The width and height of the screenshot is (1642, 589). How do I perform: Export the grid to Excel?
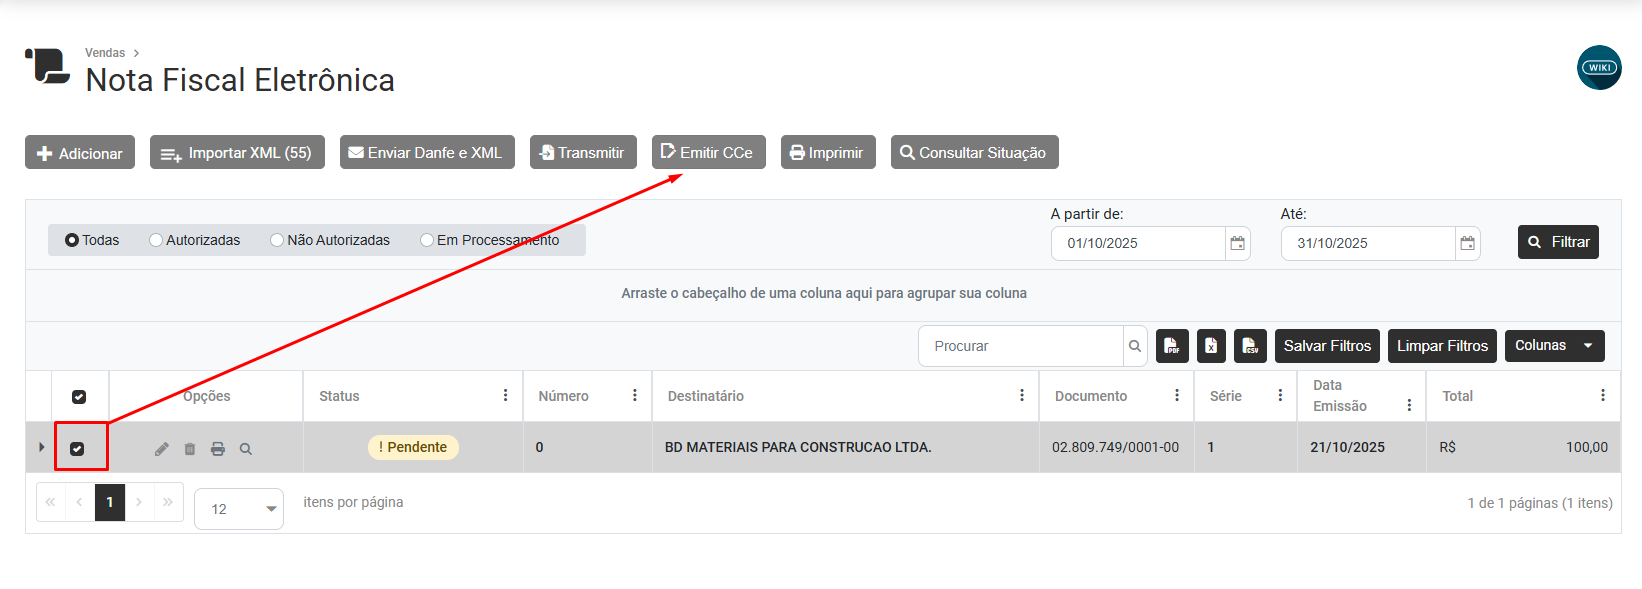tap(1211, 346)
